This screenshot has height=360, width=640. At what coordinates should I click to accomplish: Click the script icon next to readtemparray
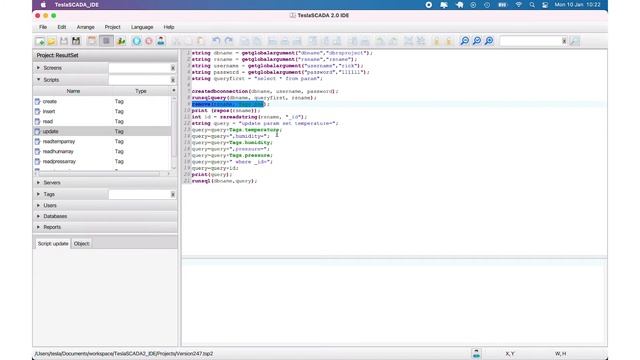coord(38,141)
